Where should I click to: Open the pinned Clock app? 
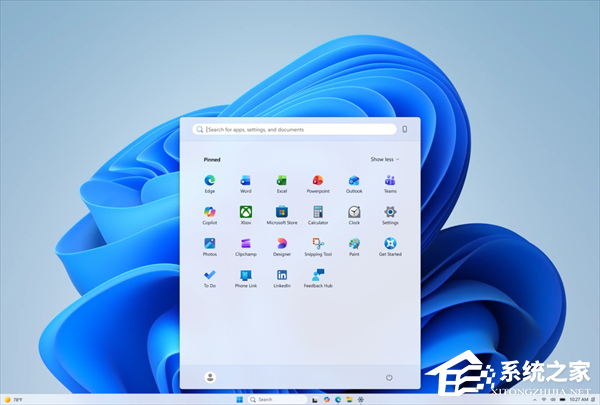[354, 215]
